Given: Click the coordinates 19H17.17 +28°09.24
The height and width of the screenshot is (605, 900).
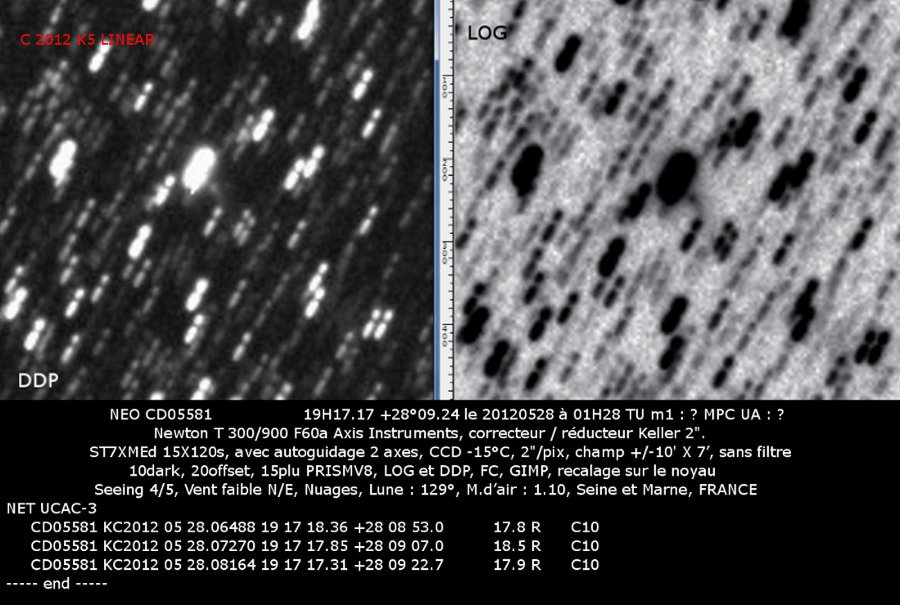Looking at the screenshot, I should click(x=368, y=413).
